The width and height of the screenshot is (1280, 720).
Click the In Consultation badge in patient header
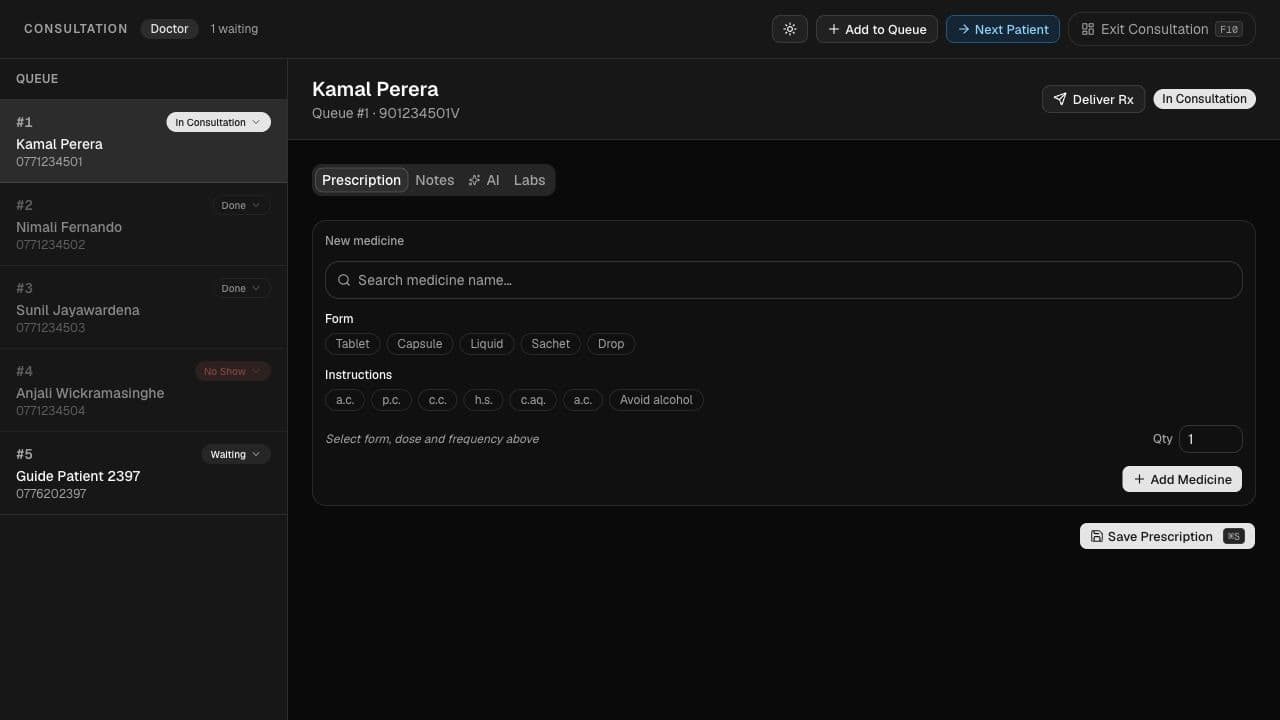[x=1204, y=99]
